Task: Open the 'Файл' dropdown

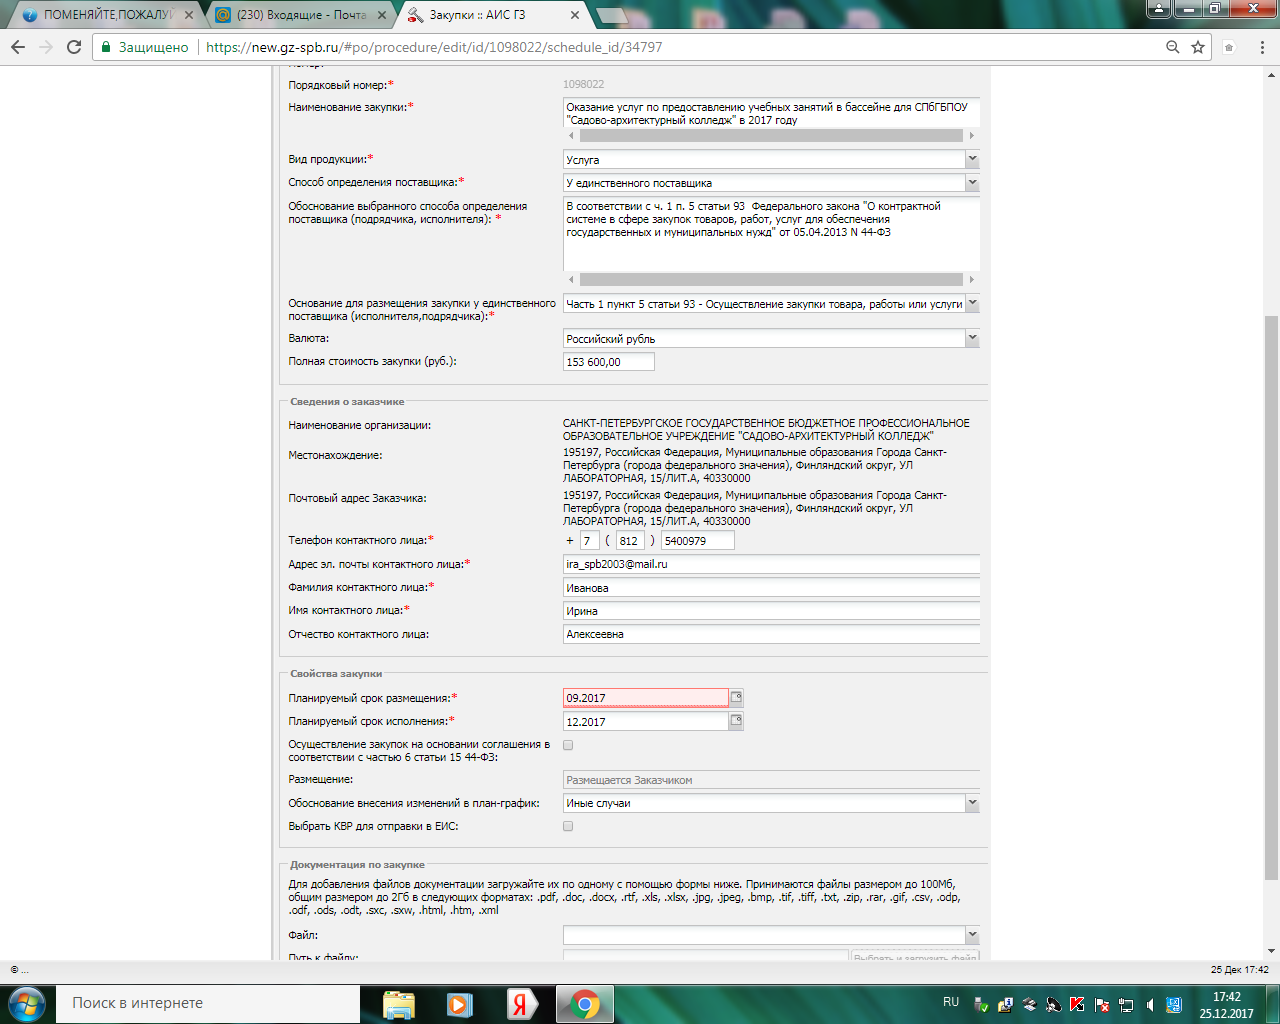Action: pos(972,935)
